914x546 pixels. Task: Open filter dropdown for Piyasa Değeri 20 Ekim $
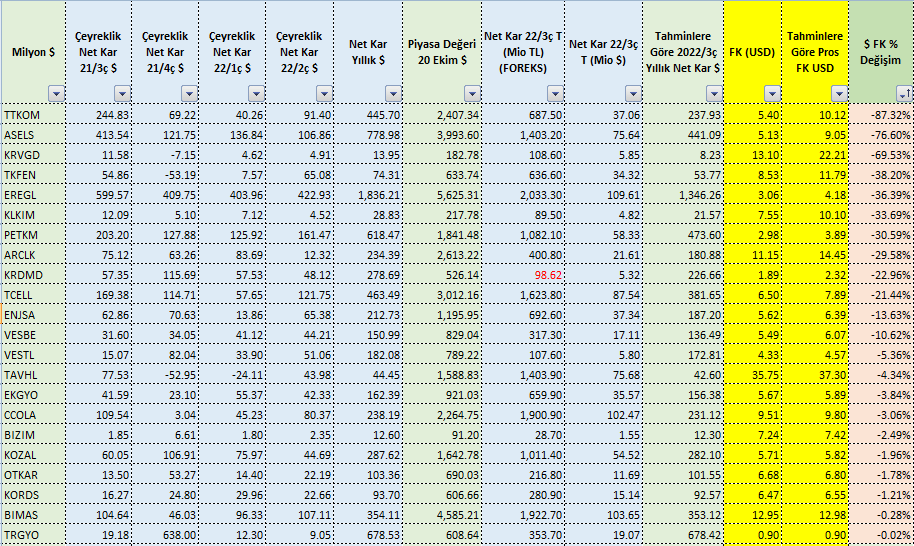tap(472, 93)
